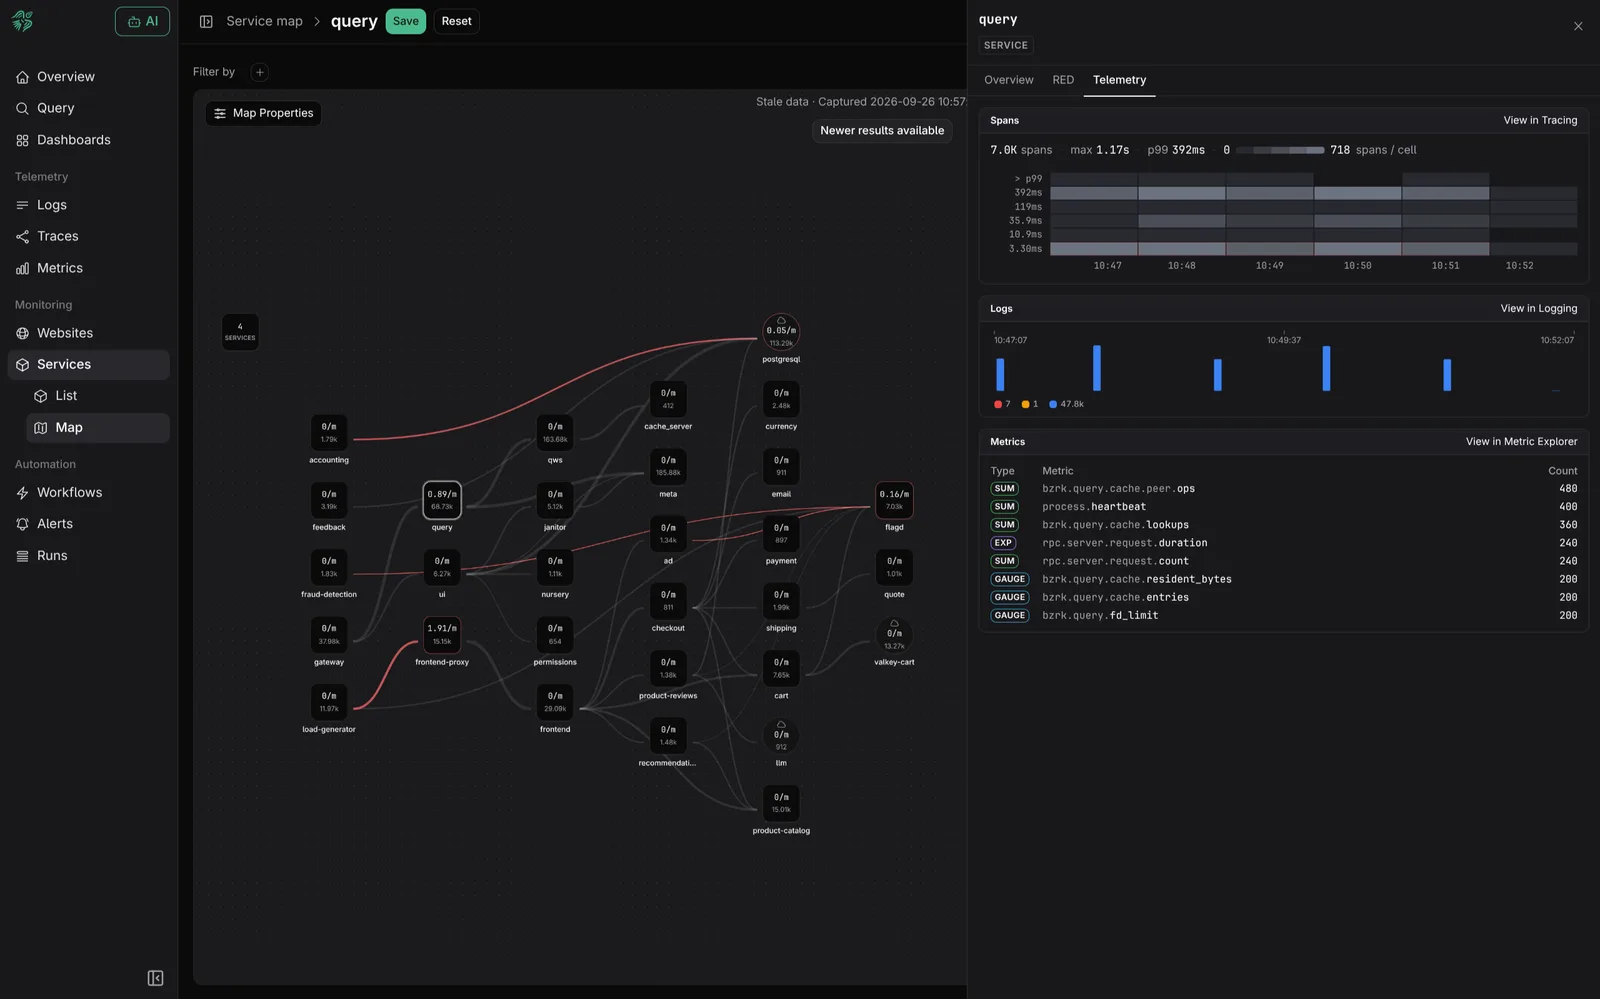1600x999 pixels.
Task: Select the frontend-proxy node on the map
Action: pyautogui.click(x=442, y=635)
